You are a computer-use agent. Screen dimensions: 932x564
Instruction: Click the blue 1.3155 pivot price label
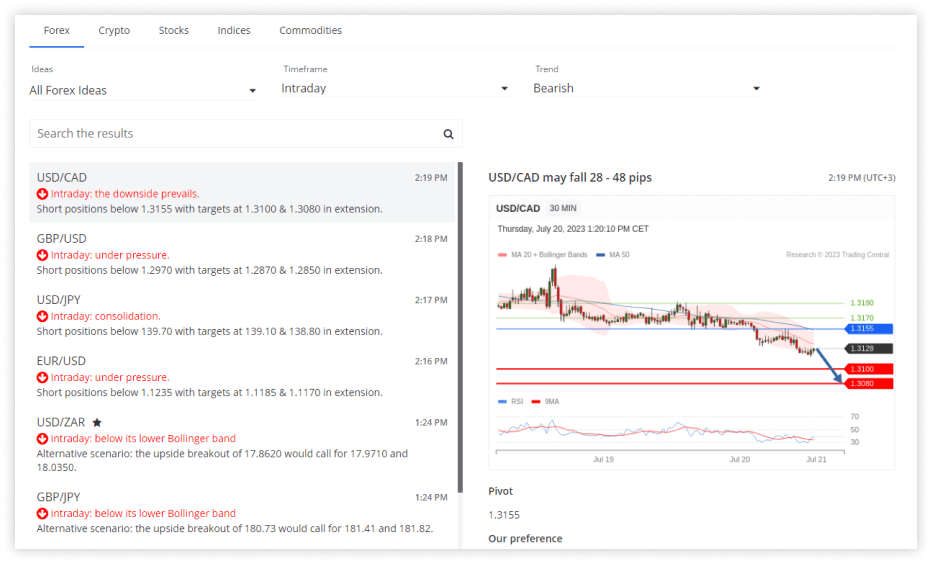866,328
